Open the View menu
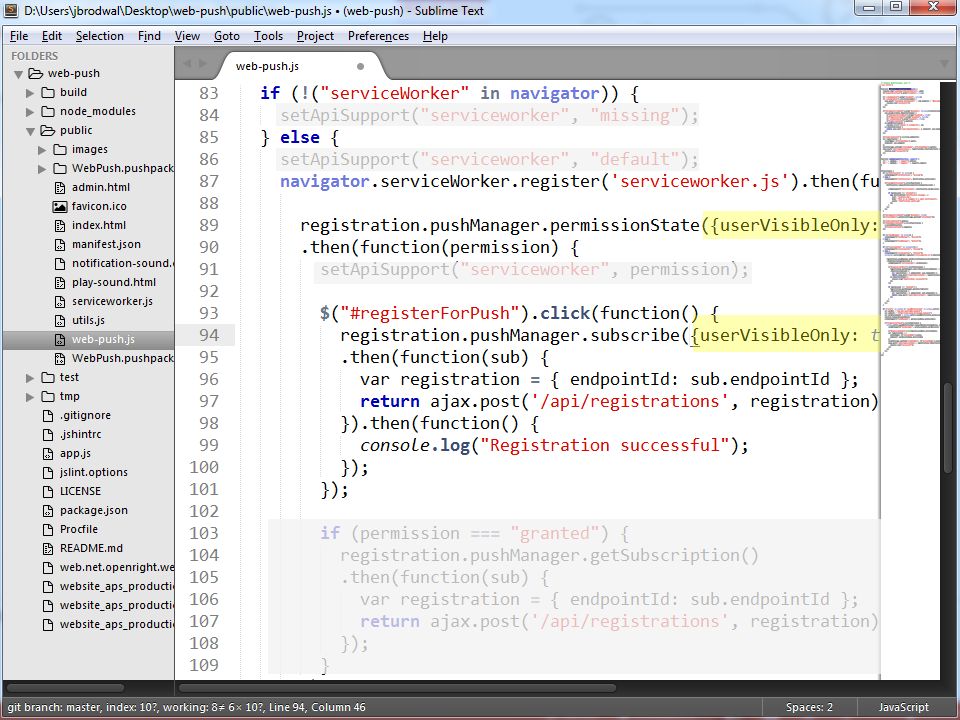 pos(187,36)
